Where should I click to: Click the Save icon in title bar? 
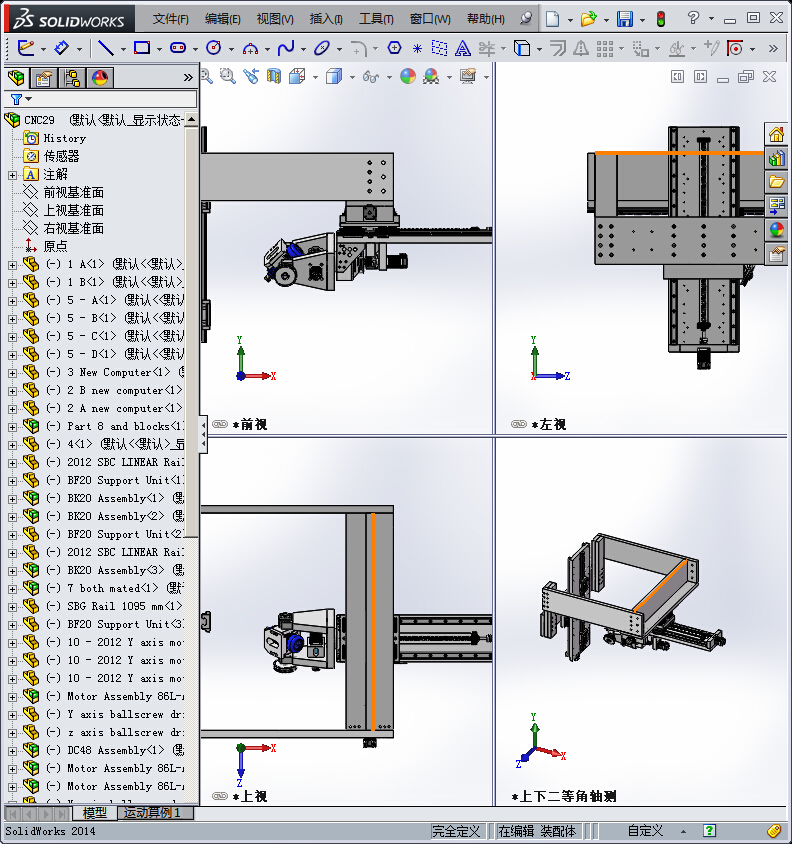tap(625, 19)
